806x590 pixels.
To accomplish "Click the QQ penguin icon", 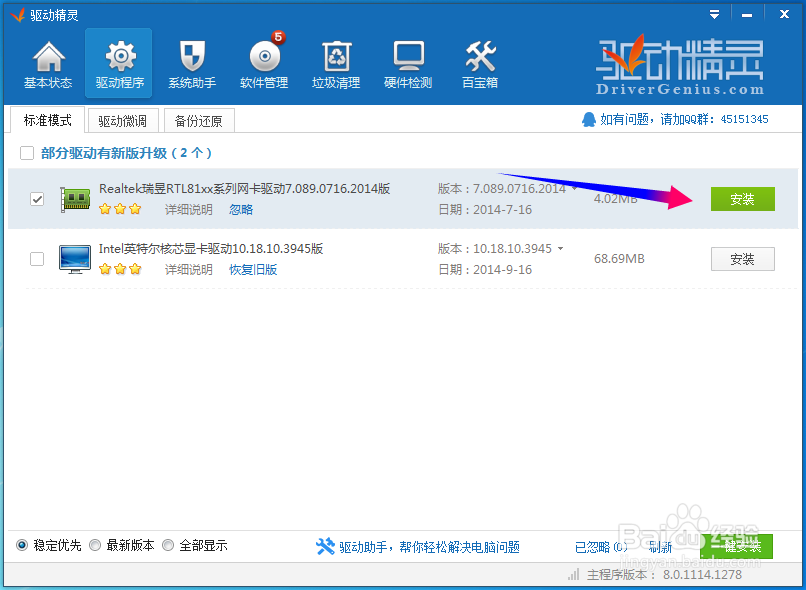I will (589, 119).
